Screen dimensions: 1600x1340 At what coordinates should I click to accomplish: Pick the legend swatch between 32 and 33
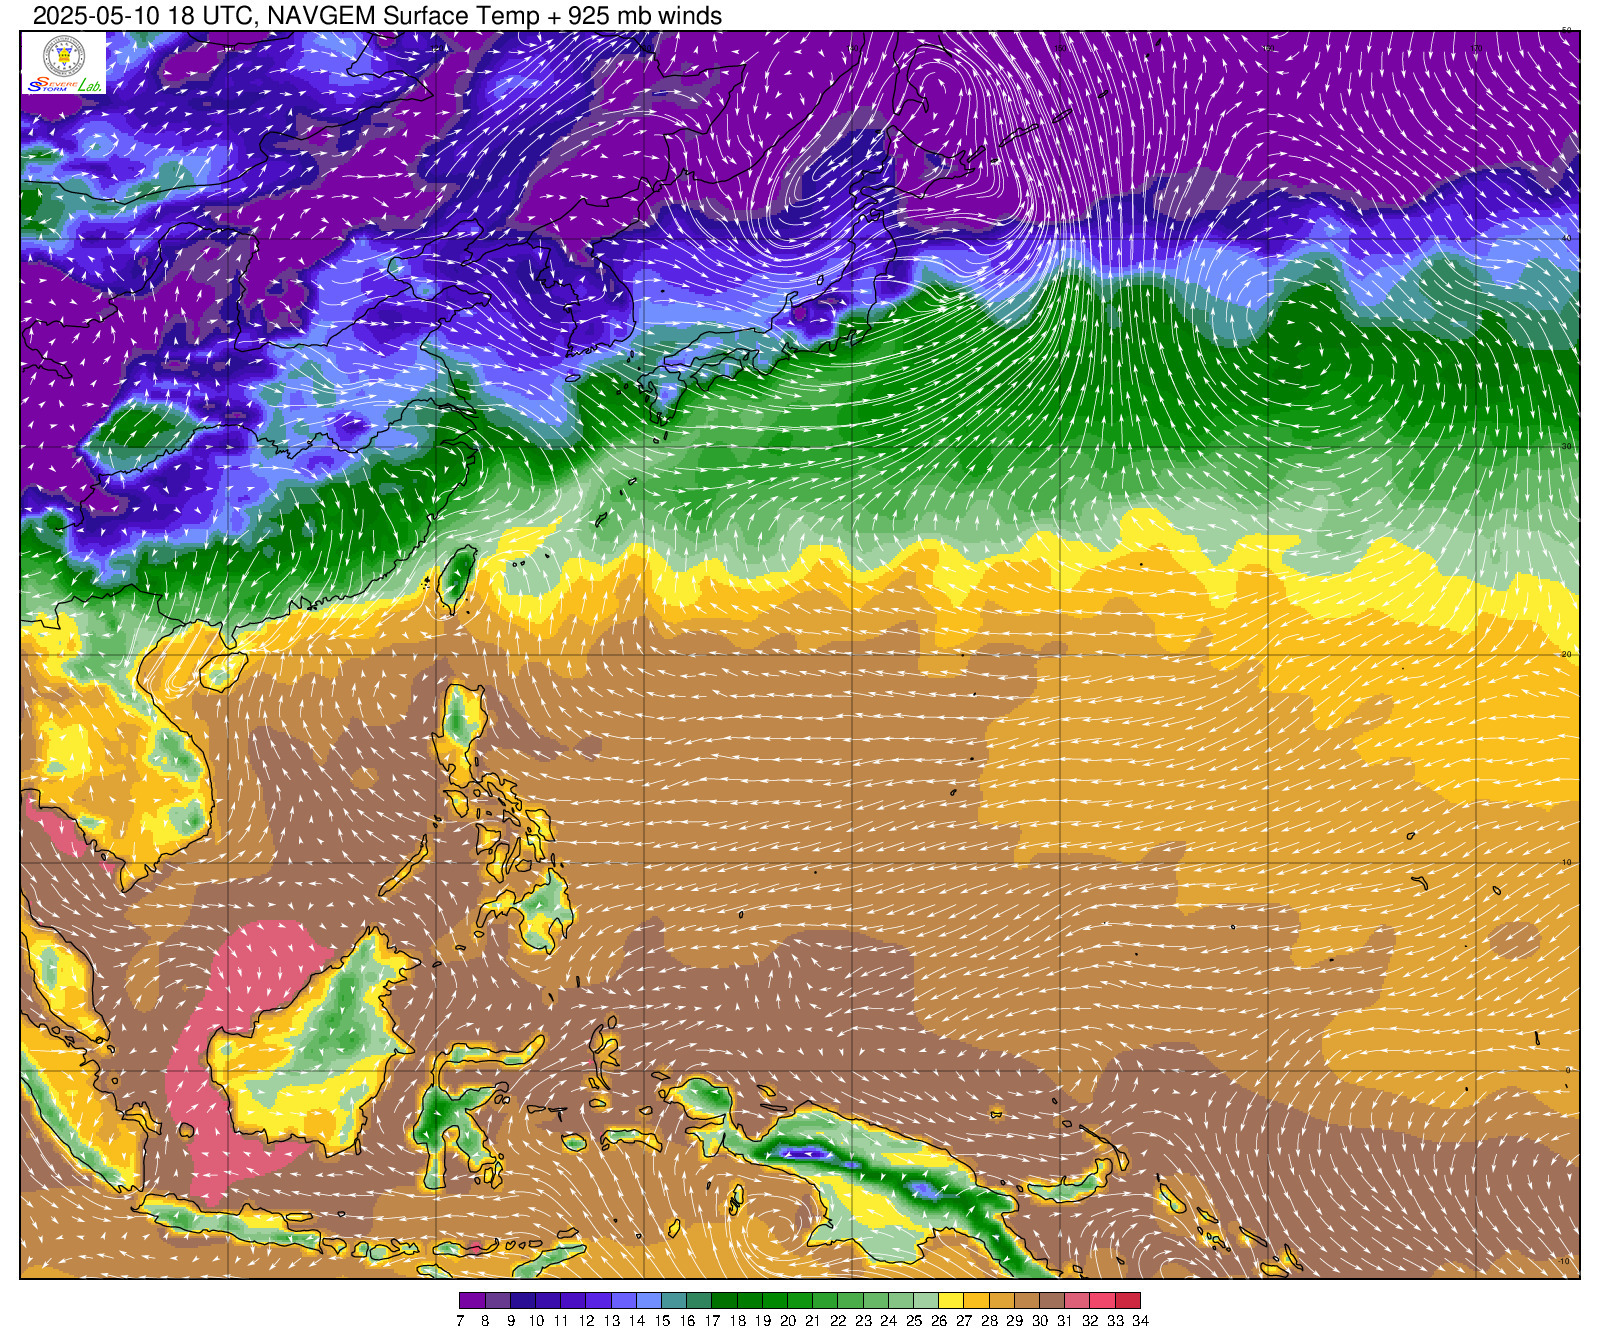click(x=1102, y=1301)
